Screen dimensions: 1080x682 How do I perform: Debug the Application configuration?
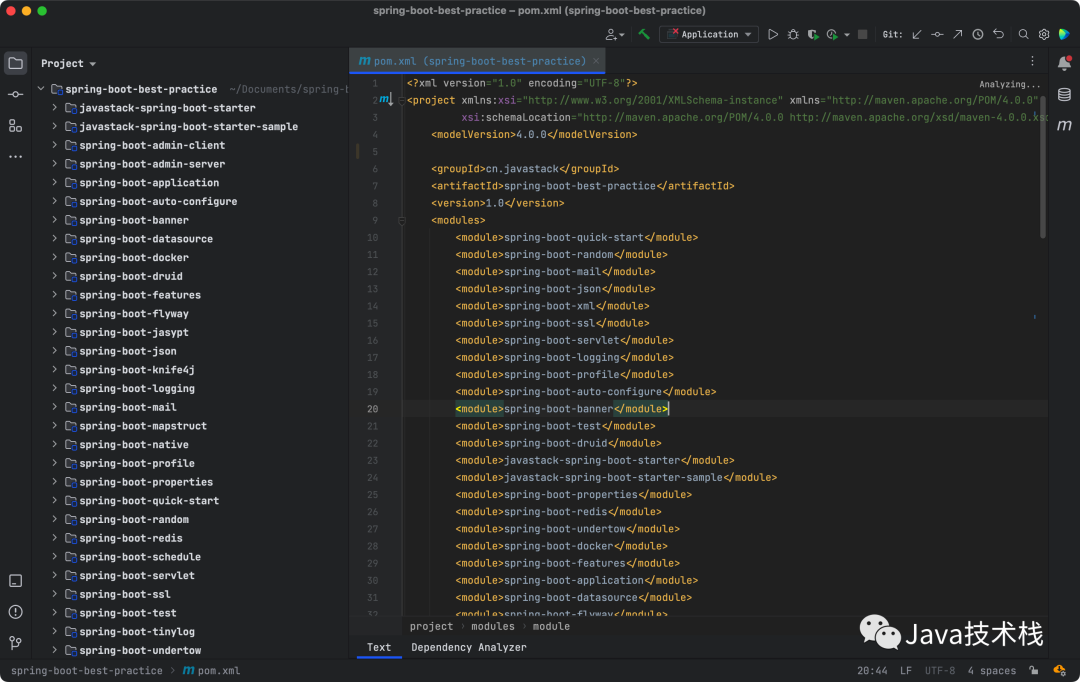[793, 34]
